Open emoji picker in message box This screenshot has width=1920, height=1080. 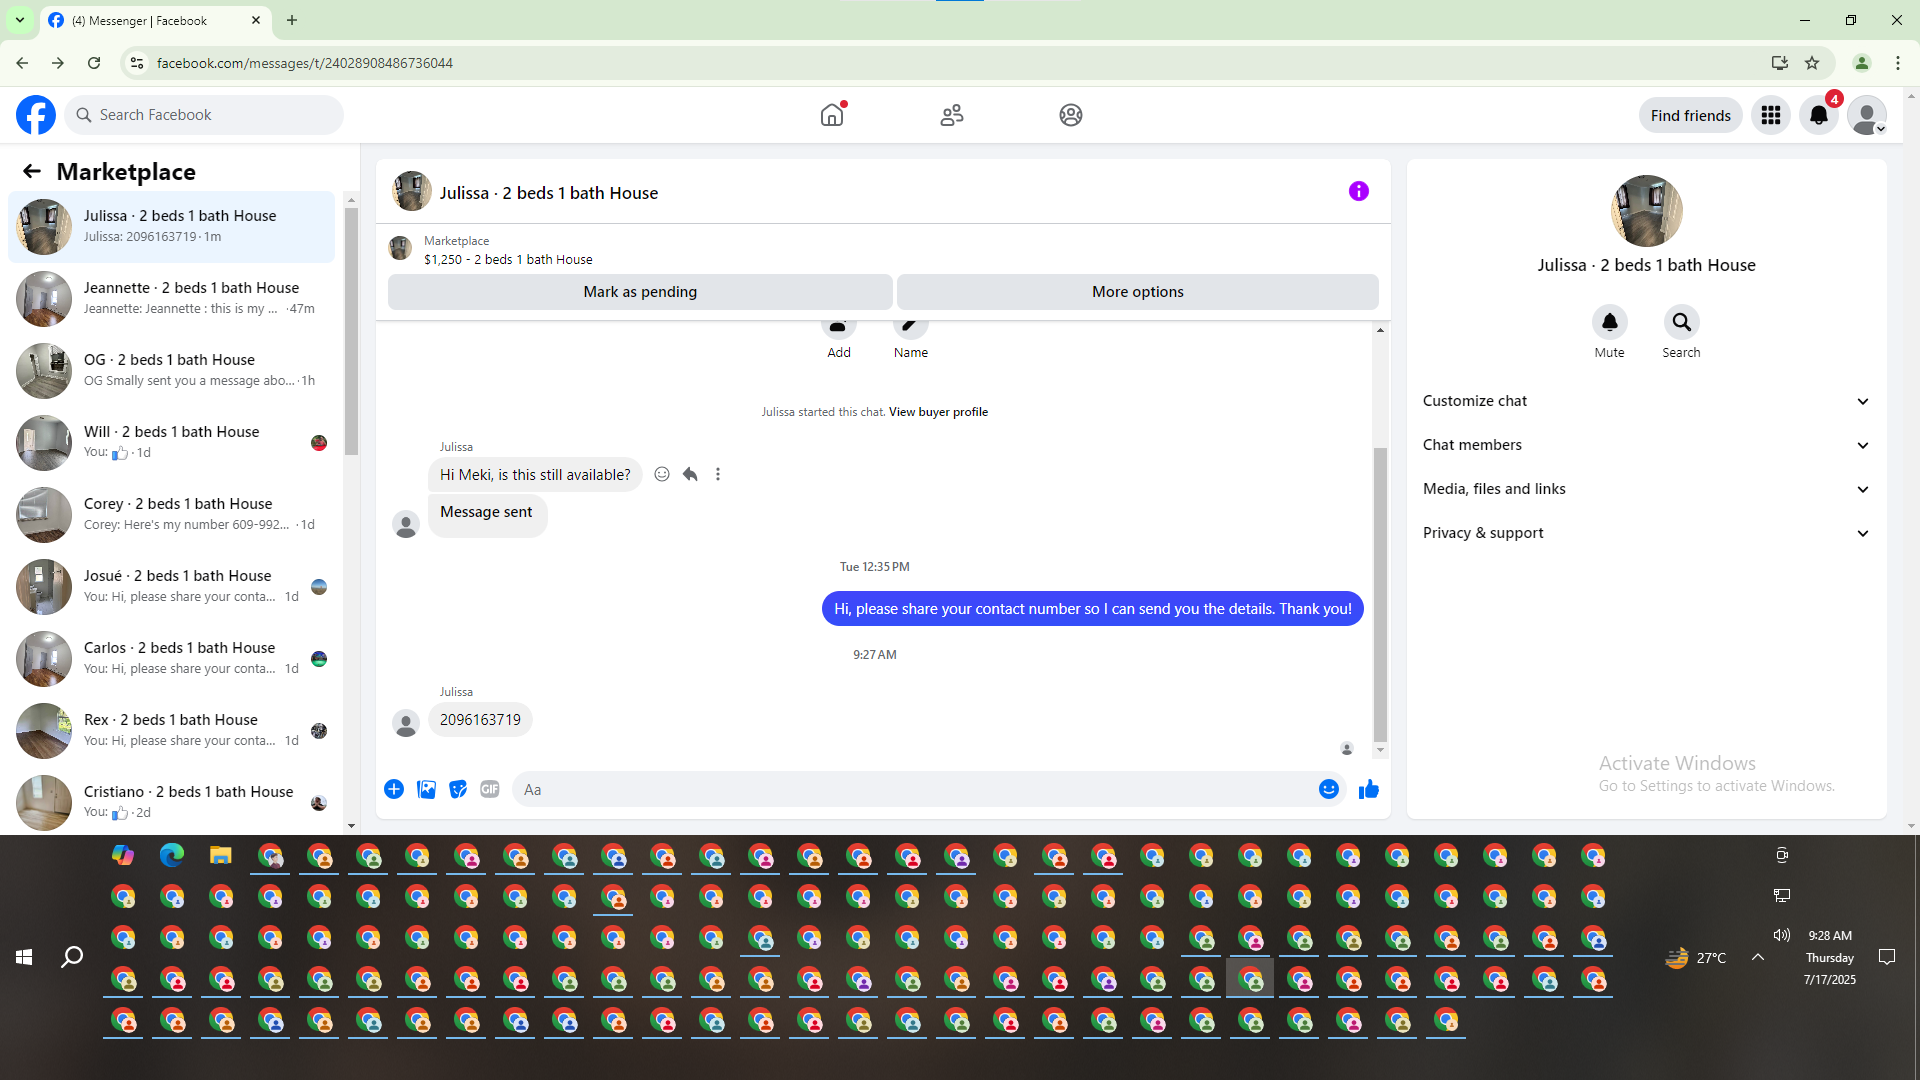pyautogui.click(x=1329, y=789)
